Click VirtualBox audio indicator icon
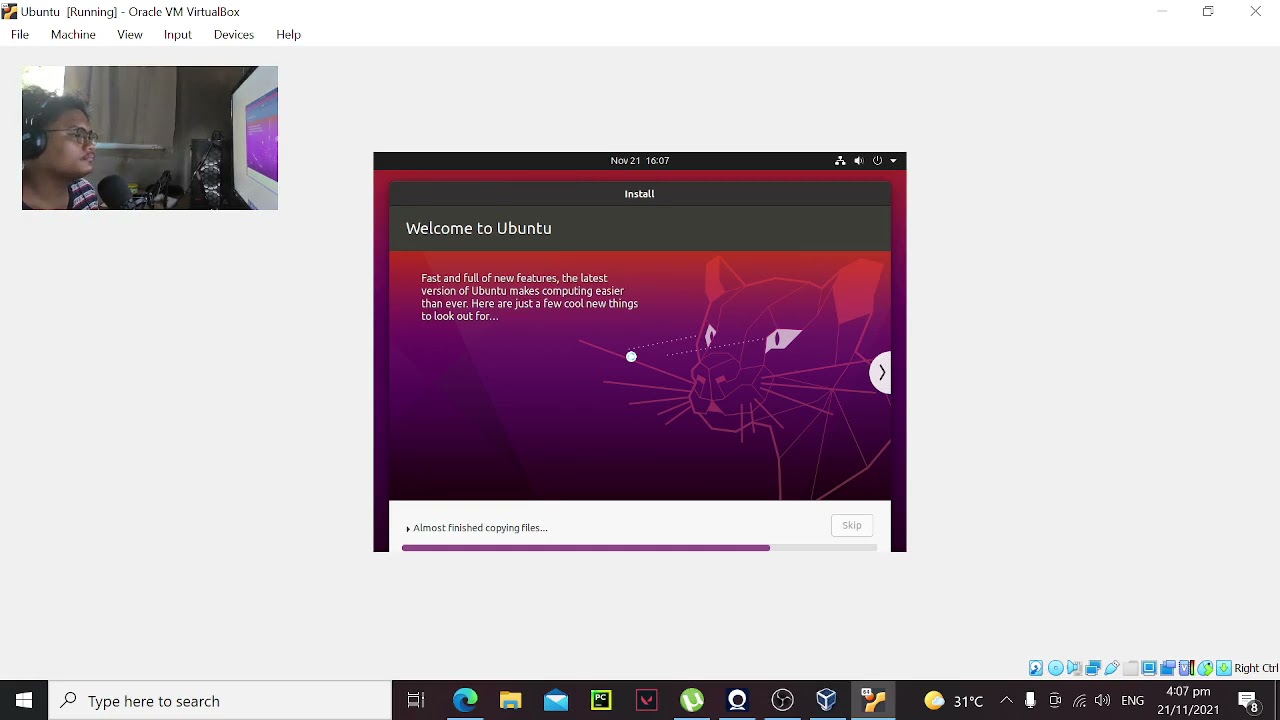1280x720 pixels. pos(1074,668)
